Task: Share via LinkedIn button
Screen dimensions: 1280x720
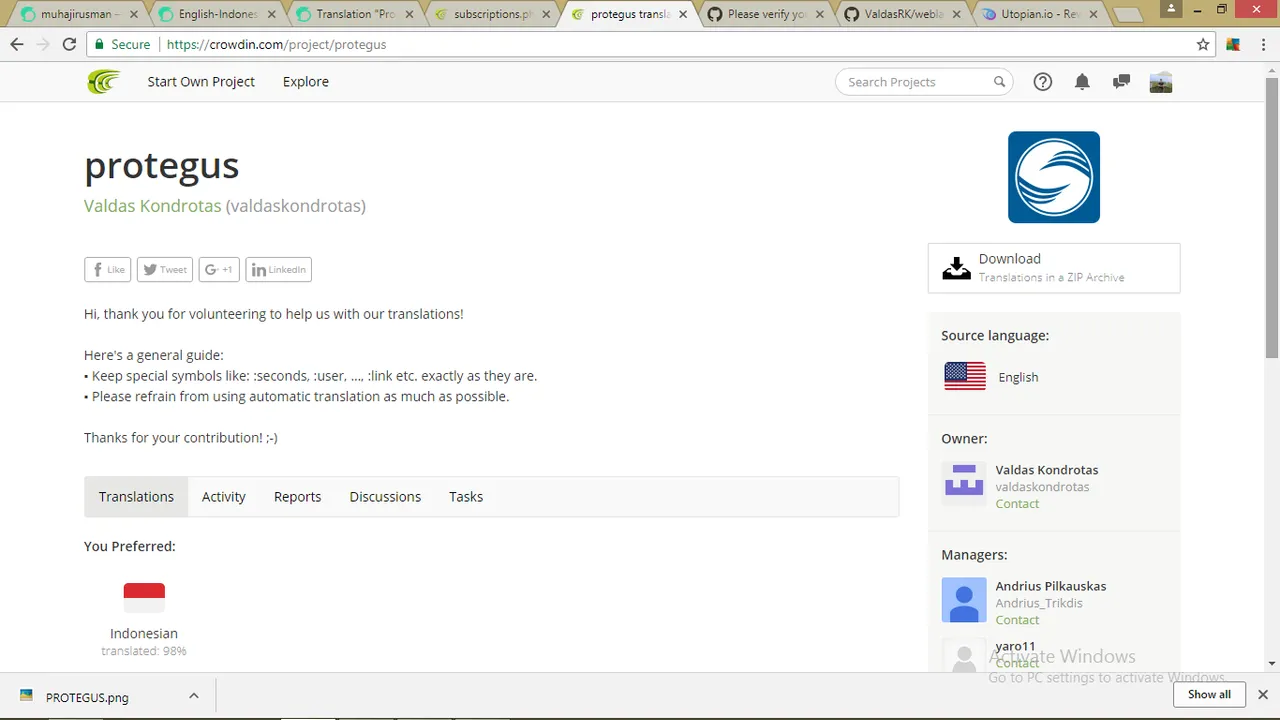Action: [278, 269]
